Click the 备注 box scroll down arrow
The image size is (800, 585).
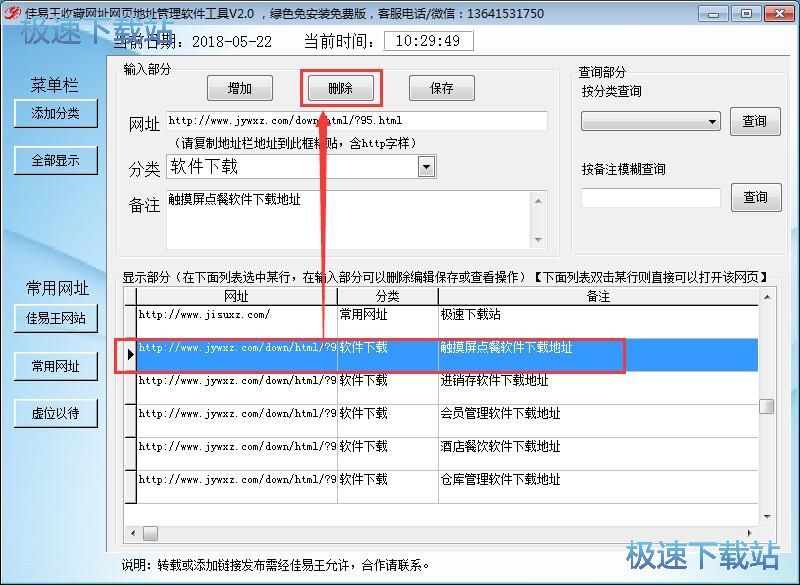[538, 239]
